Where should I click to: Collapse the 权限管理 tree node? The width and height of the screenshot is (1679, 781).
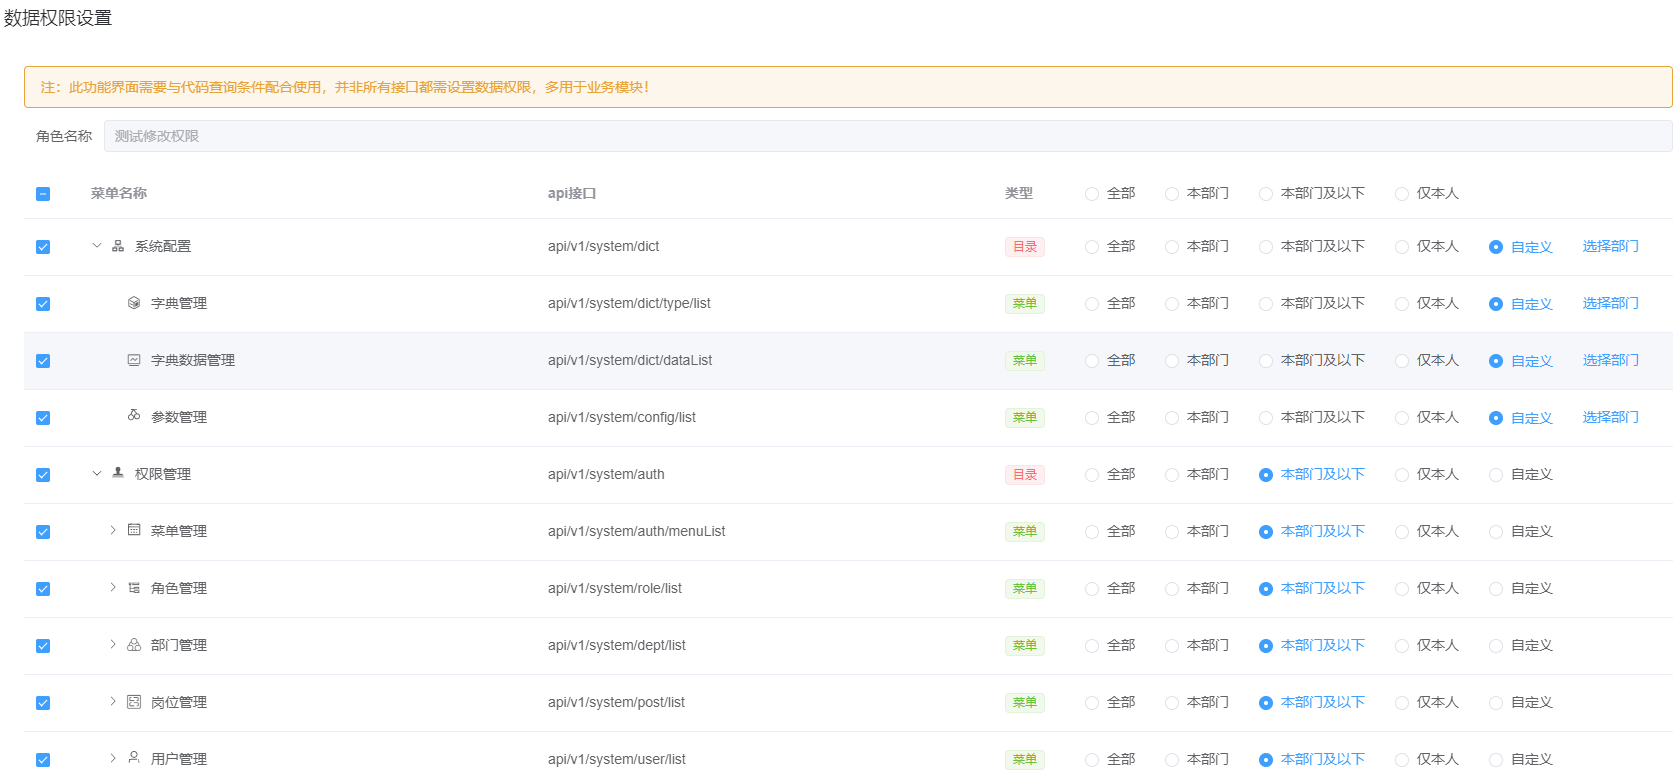pyautogui.click(x=97, y=474)
